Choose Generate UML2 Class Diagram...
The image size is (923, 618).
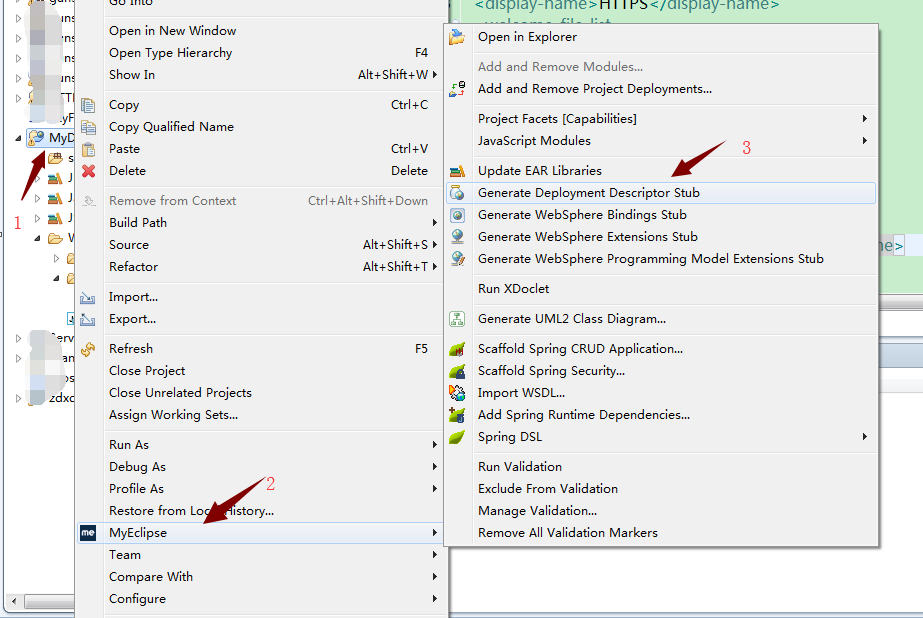[572, 319]
